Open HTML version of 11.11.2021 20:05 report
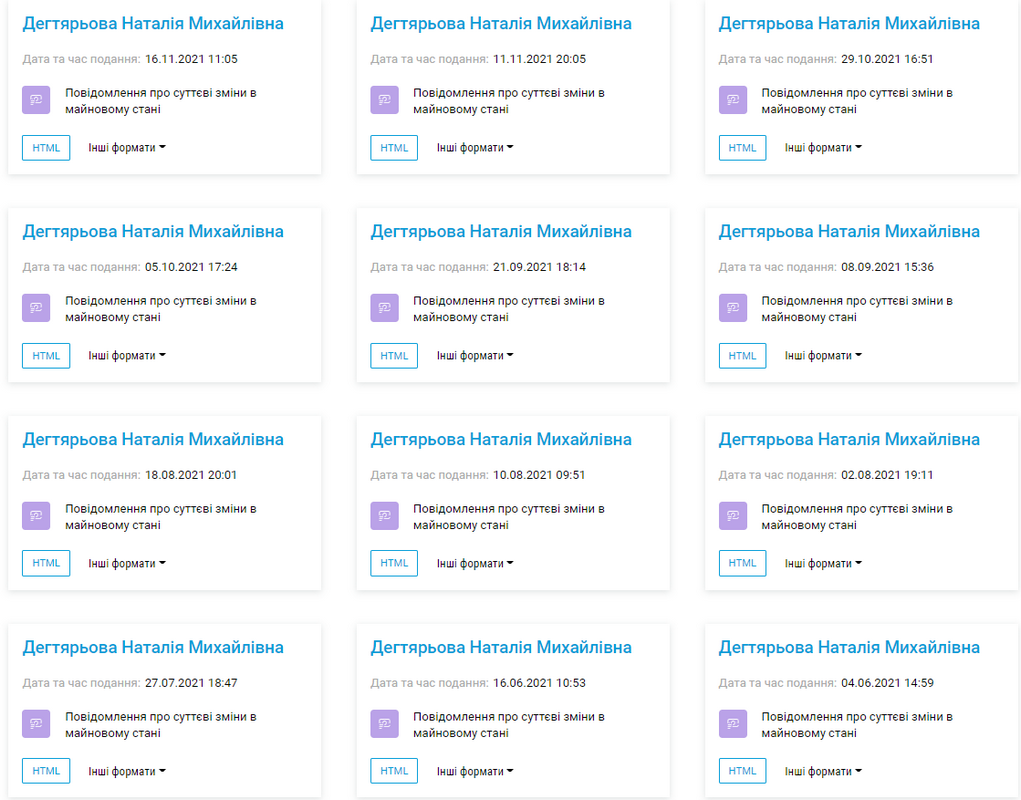 394,148
